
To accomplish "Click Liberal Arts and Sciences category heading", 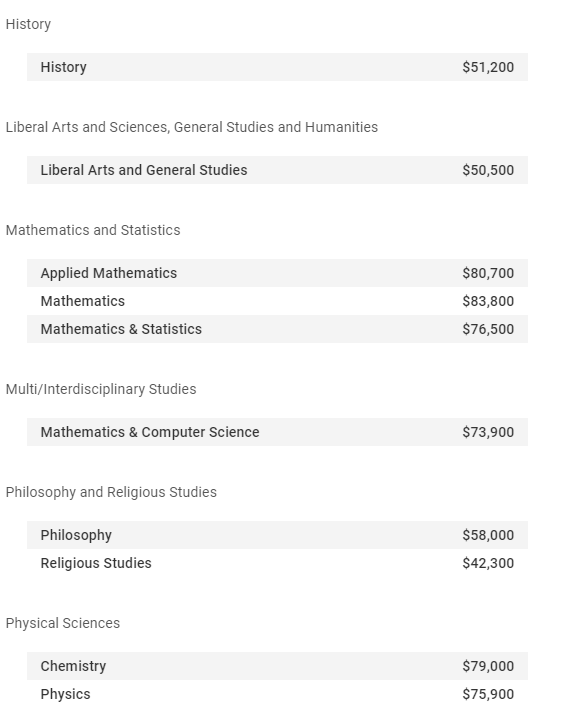I will (192, 127).
